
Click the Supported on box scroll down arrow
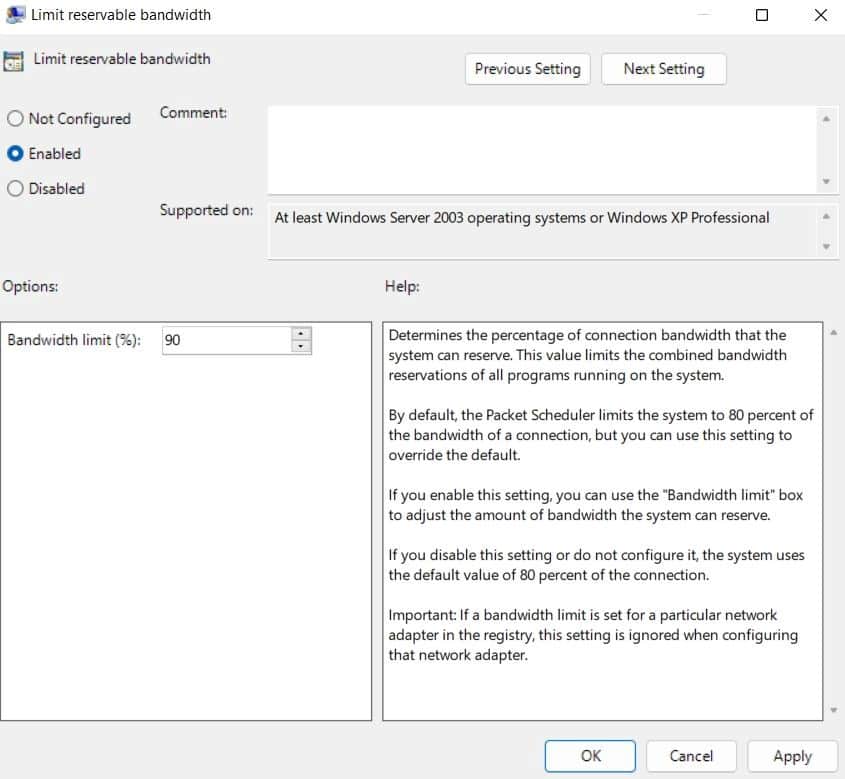tap(826, 245)
